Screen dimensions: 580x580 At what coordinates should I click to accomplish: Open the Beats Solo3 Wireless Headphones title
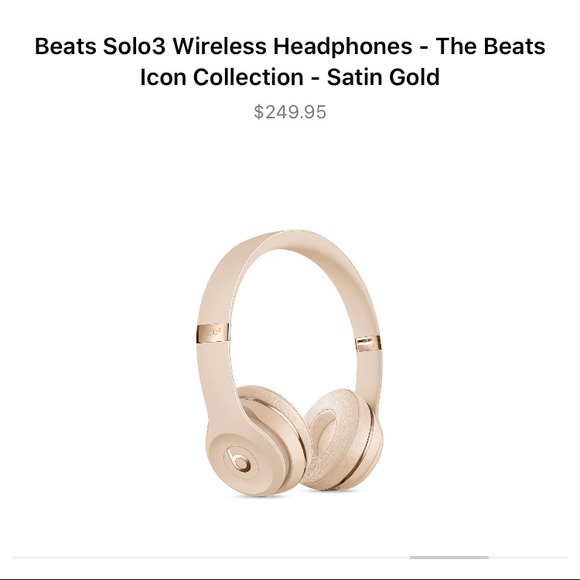(290, 61)
